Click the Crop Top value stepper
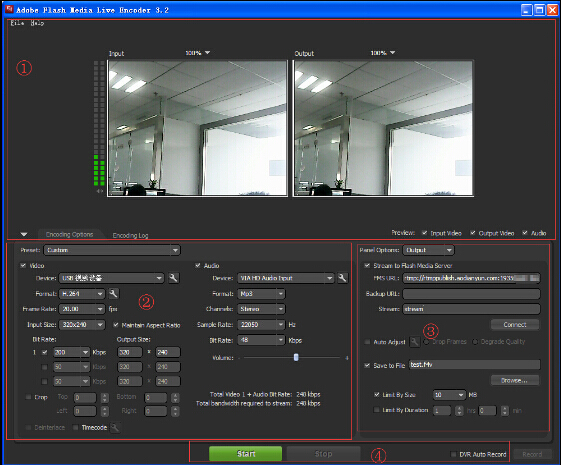 104,397
